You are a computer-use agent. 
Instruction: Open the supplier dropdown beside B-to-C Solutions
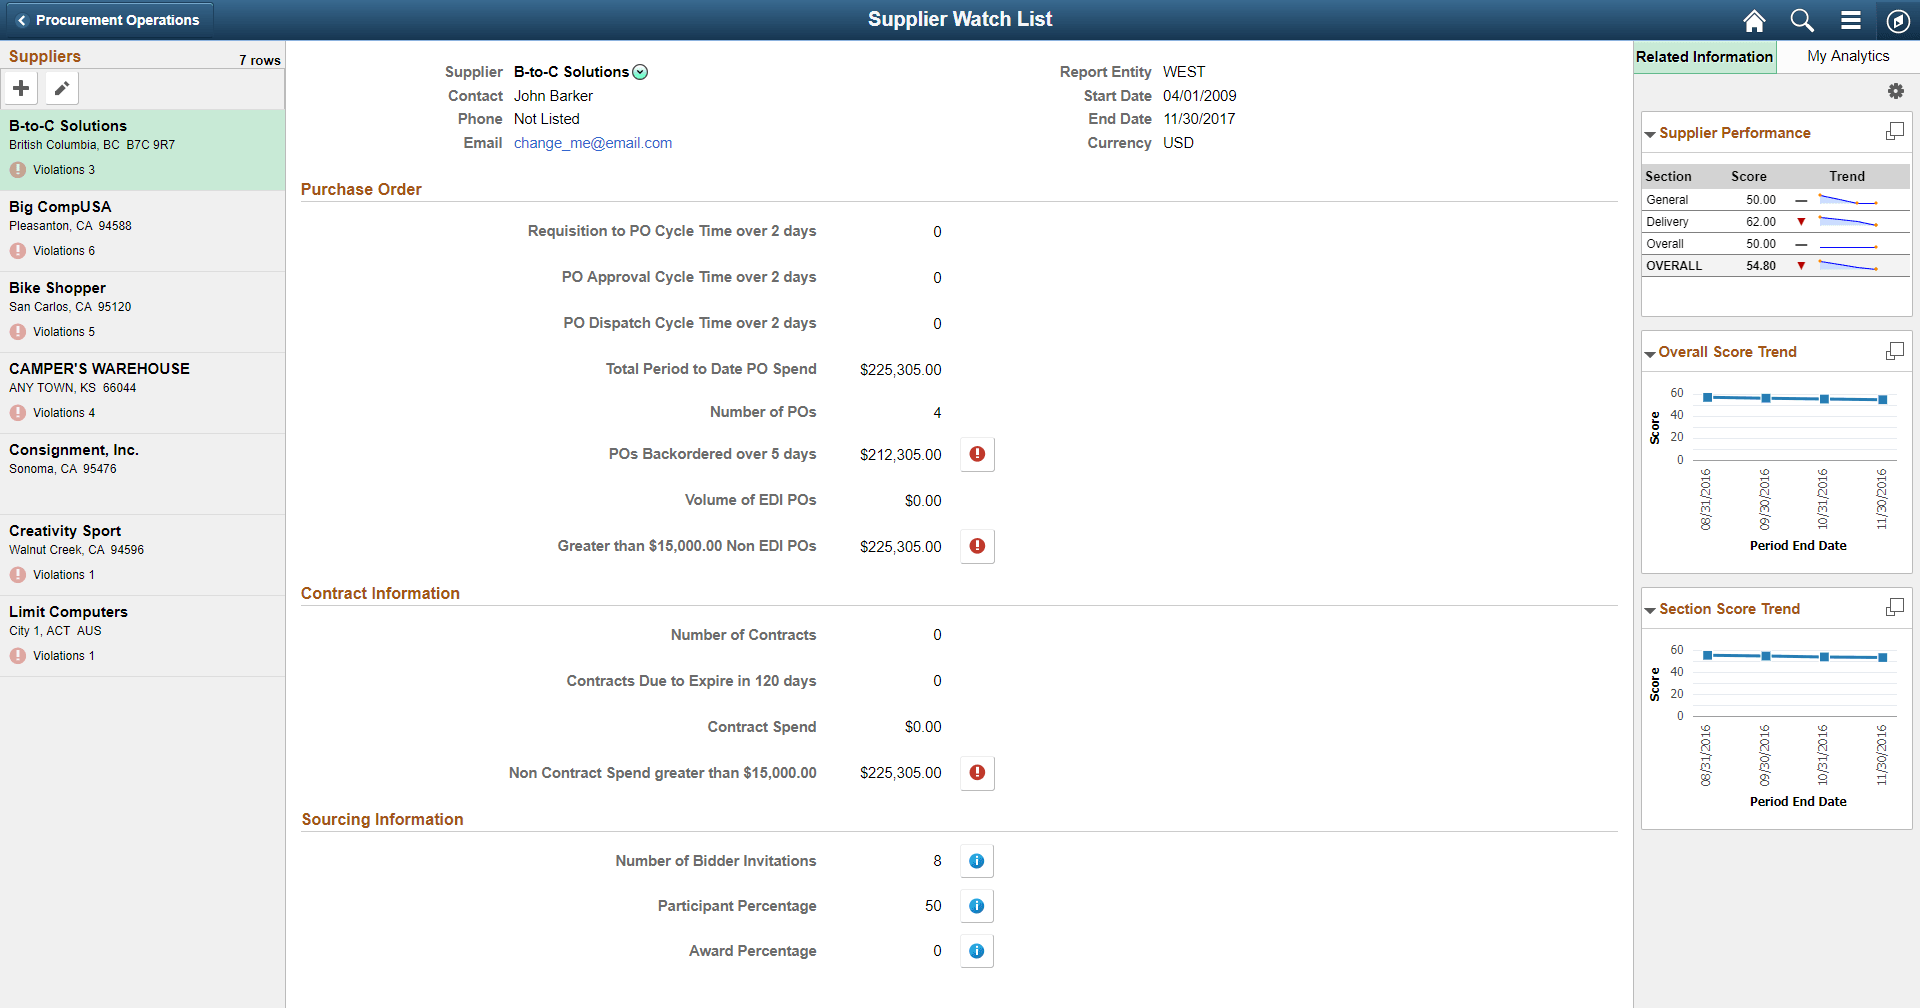tap(641, 71)
